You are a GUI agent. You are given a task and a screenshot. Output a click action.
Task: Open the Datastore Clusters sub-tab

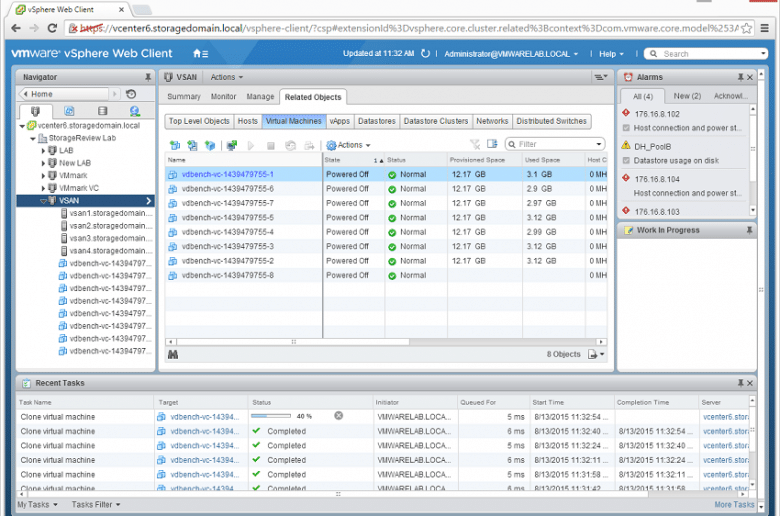[x=436, y=121]
